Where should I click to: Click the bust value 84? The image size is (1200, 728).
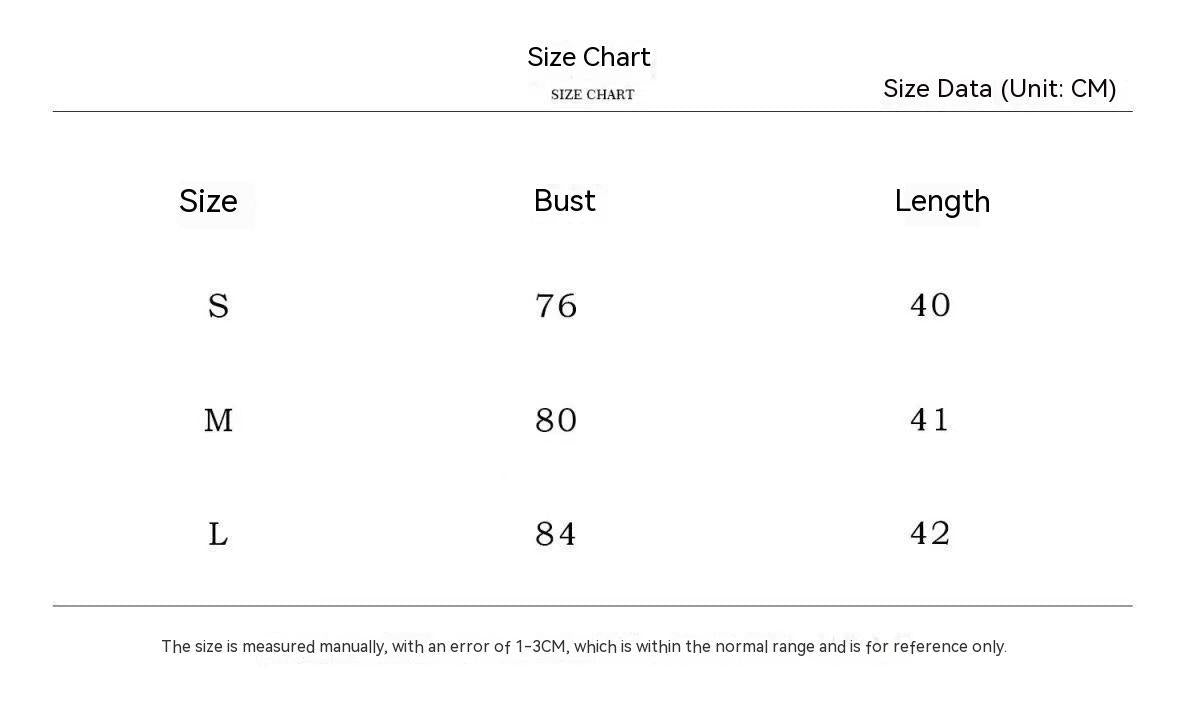point(556,534)
